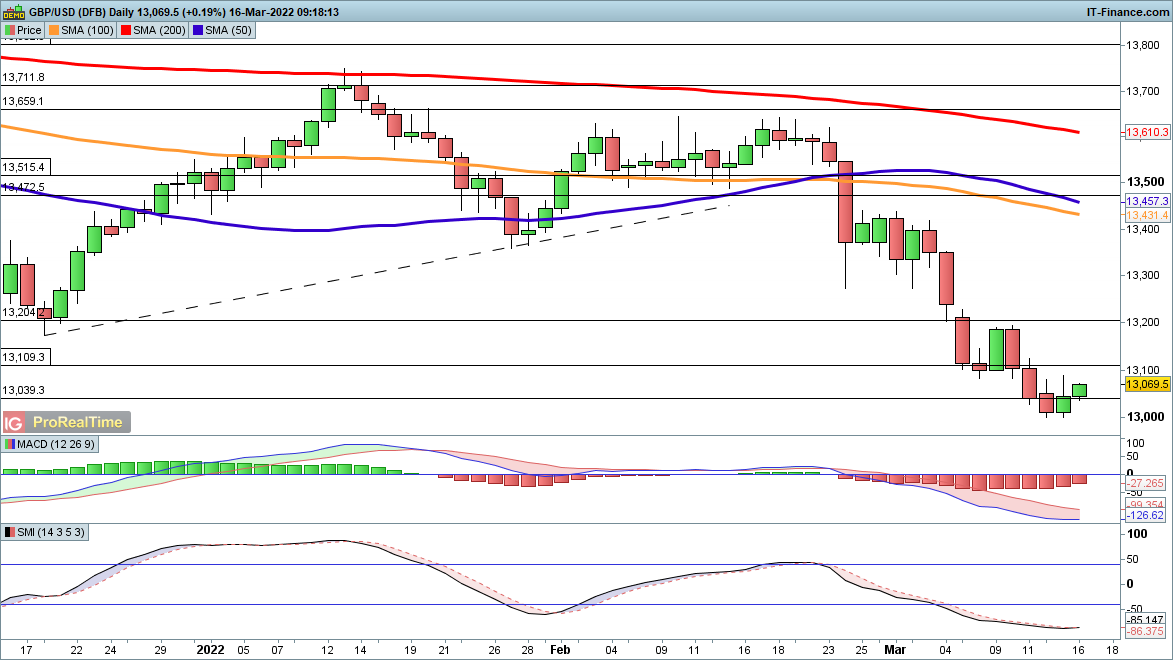1173x660 pixels.
Task: Click the SMI indicator icon beside its label
Action: click(10, 533)
